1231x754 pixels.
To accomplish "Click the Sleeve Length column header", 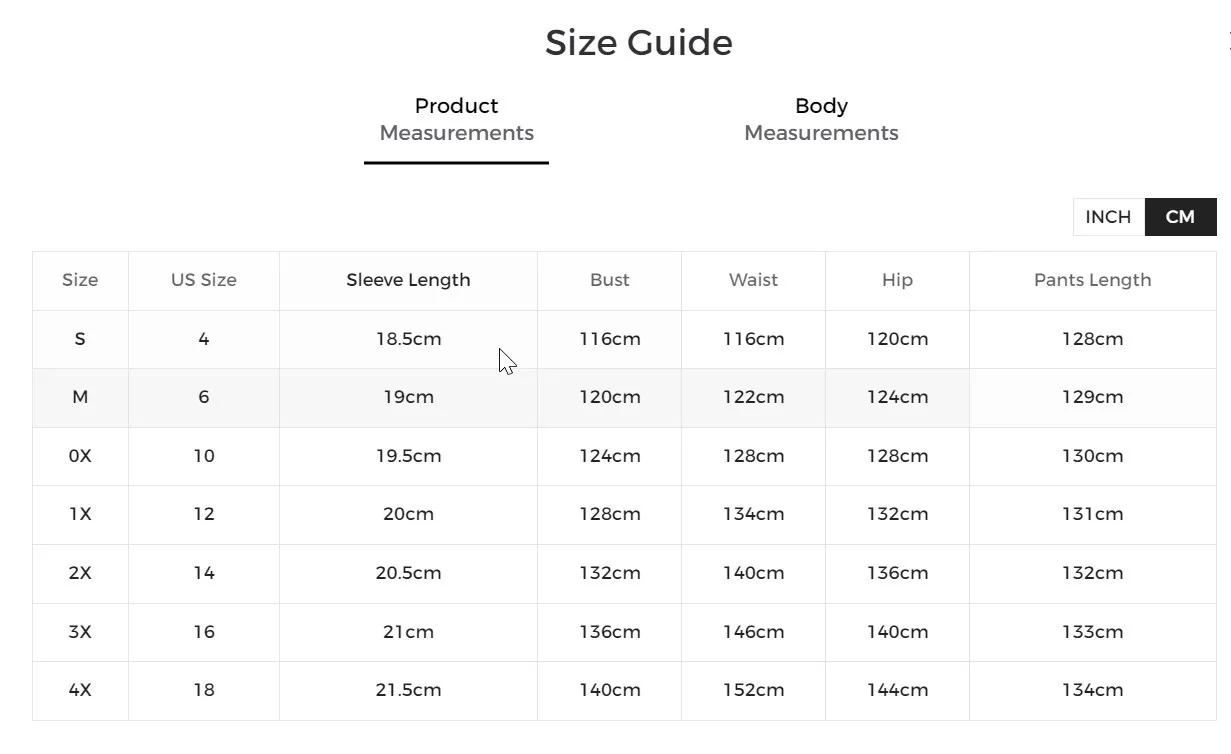I will tap(408, 280).
